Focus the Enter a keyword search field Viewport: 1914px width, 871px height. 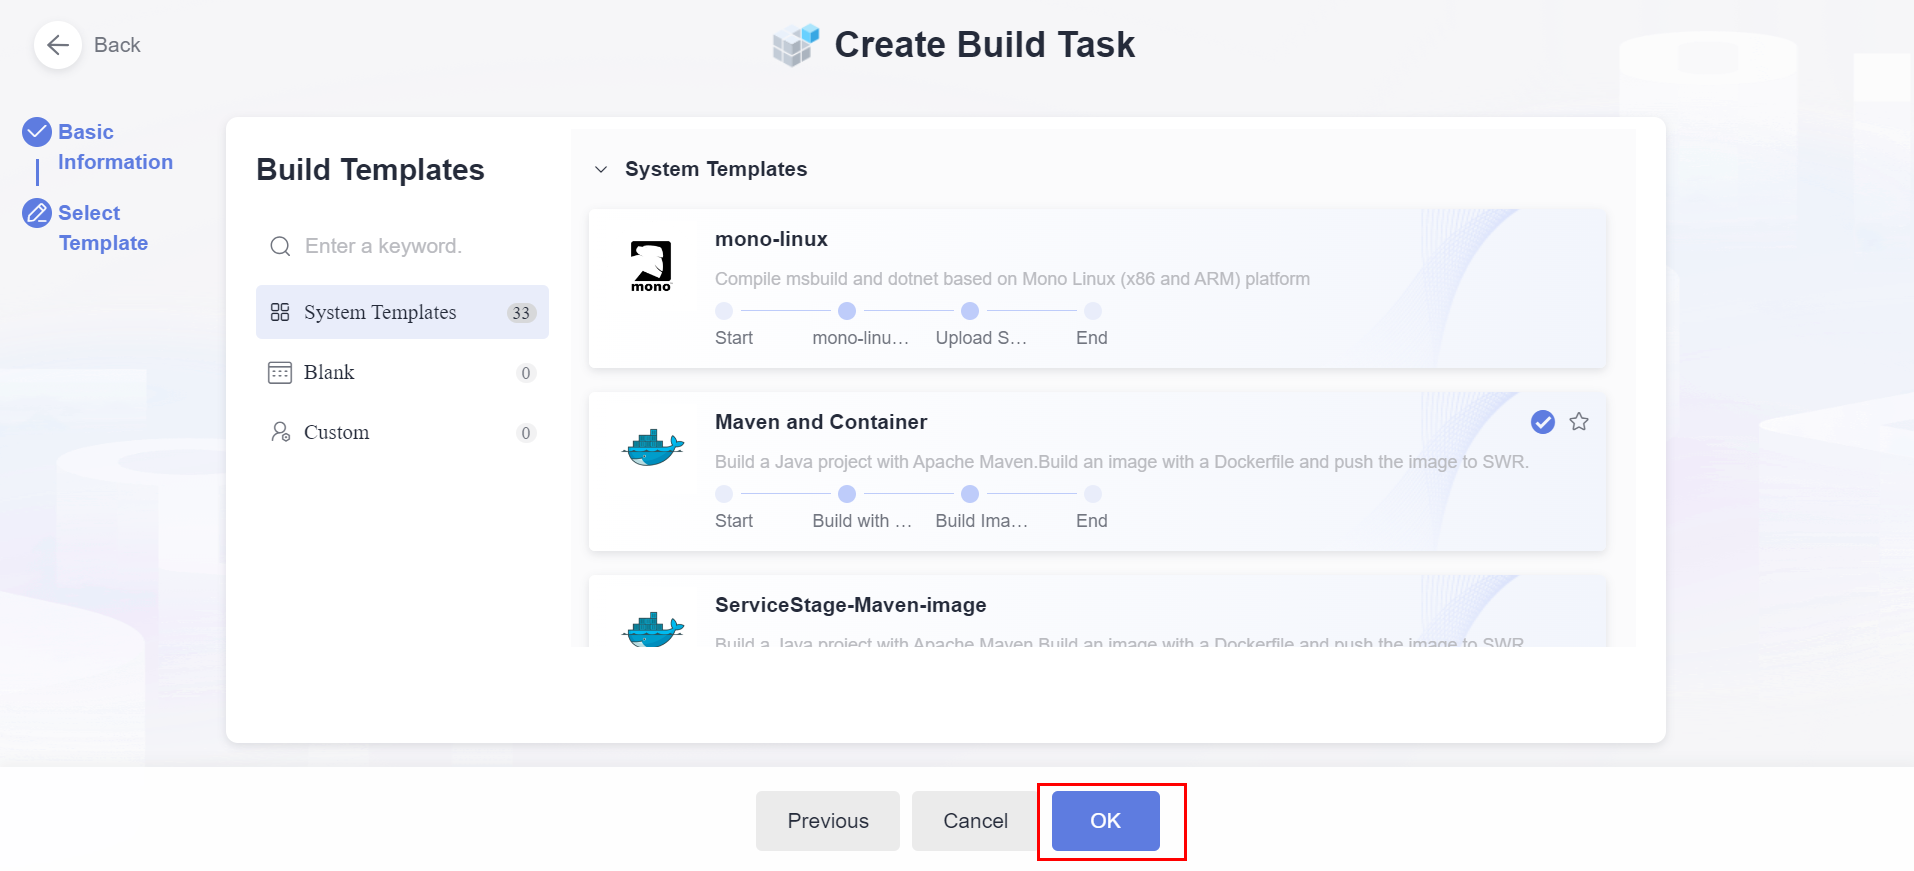pos(420,246)
